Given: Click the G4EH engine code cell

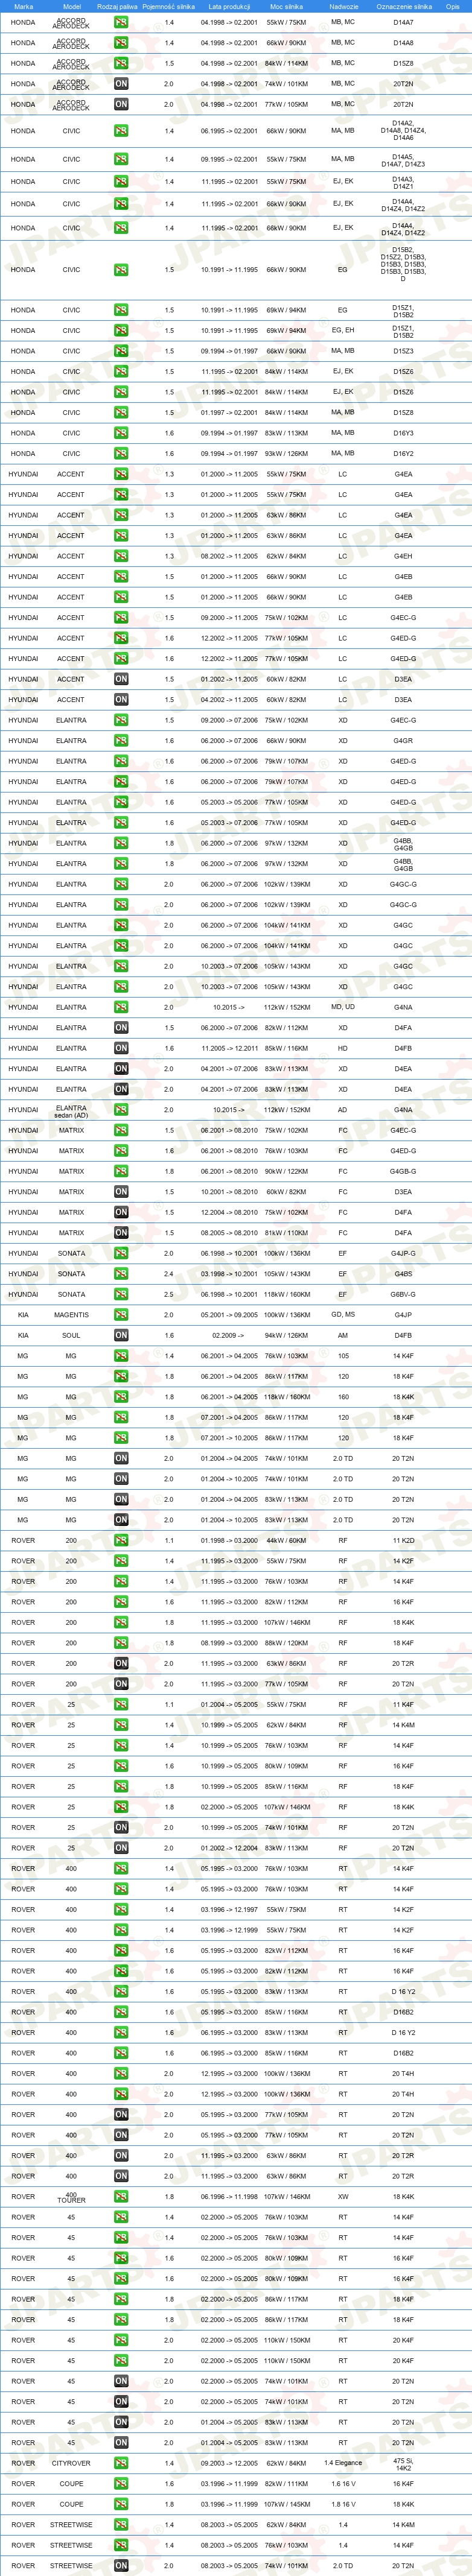Looking at the screenshot, I should pyautogui.click(x=403, y=556).
